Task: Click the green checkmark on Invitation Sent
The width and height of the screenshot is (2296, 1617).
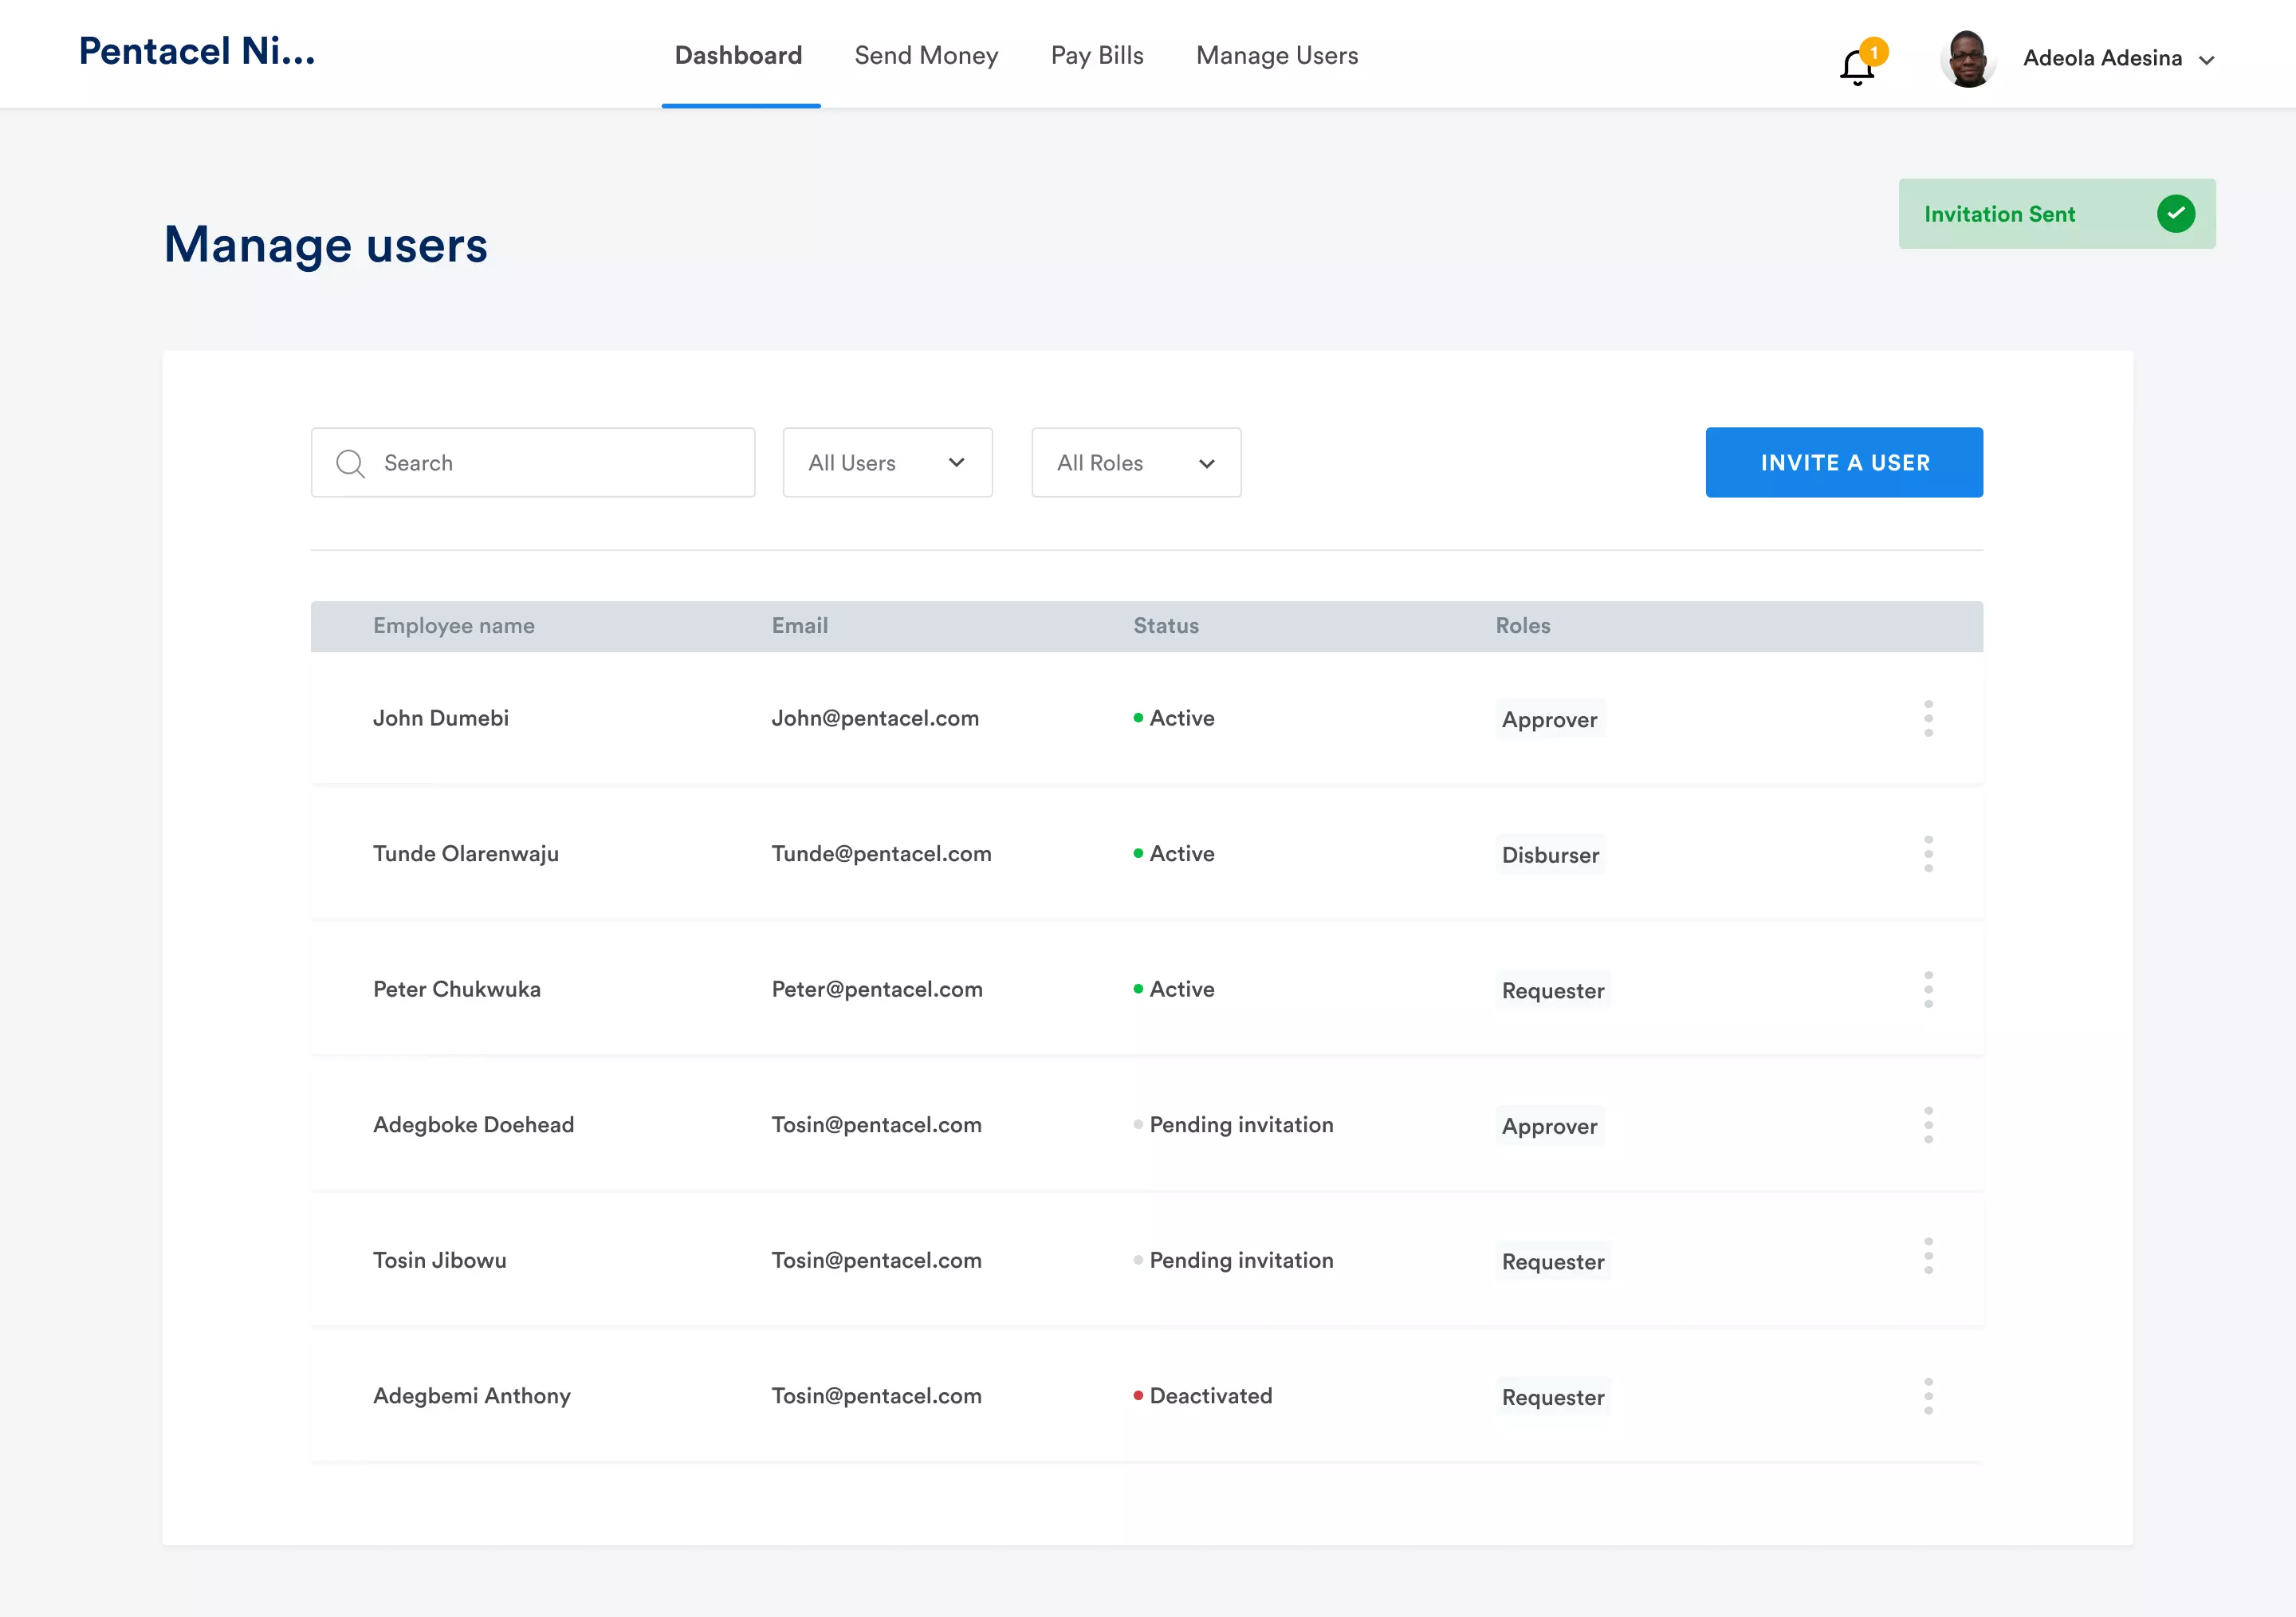Action: (x=2176, y=214)
